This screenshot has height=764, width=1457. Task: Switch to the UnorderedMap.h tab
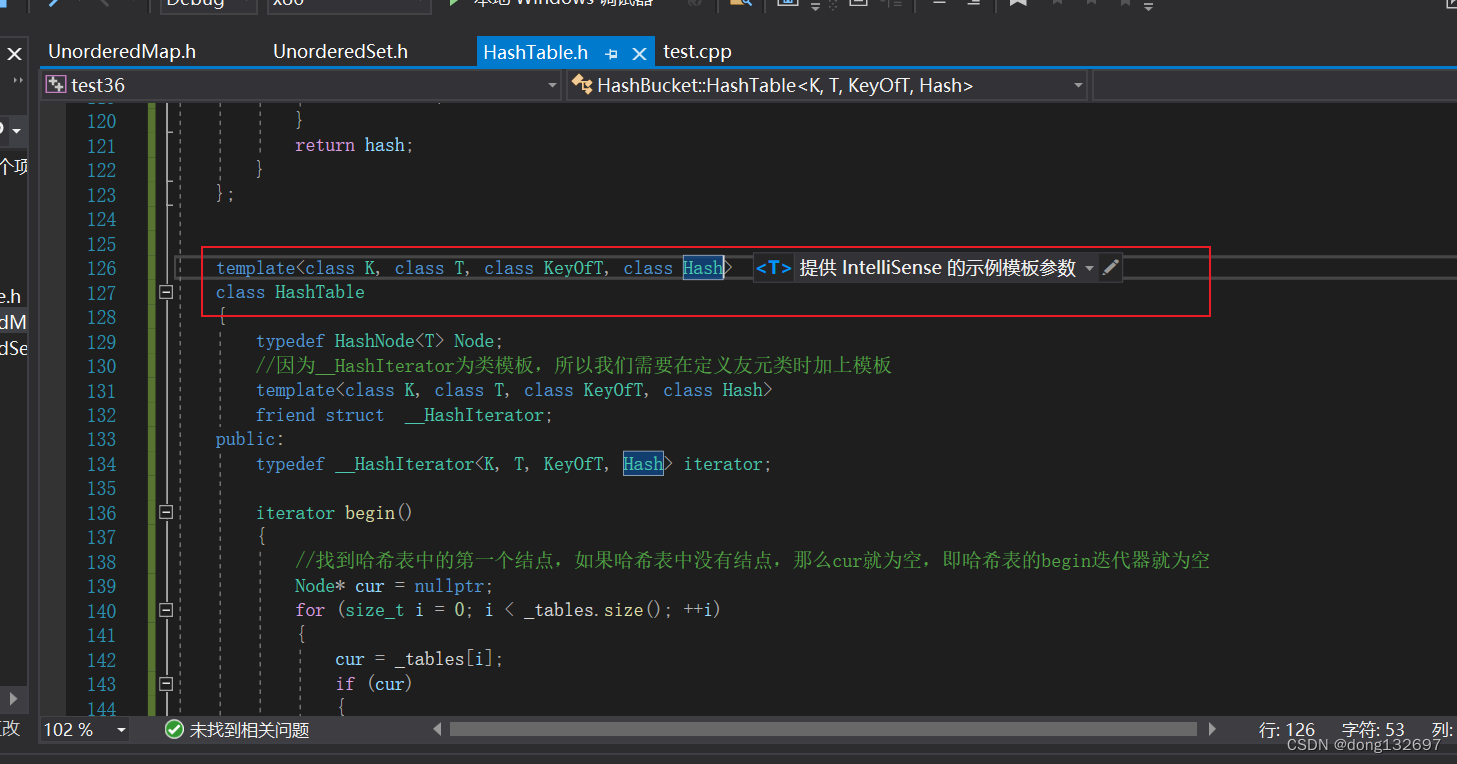pos(122,52)
